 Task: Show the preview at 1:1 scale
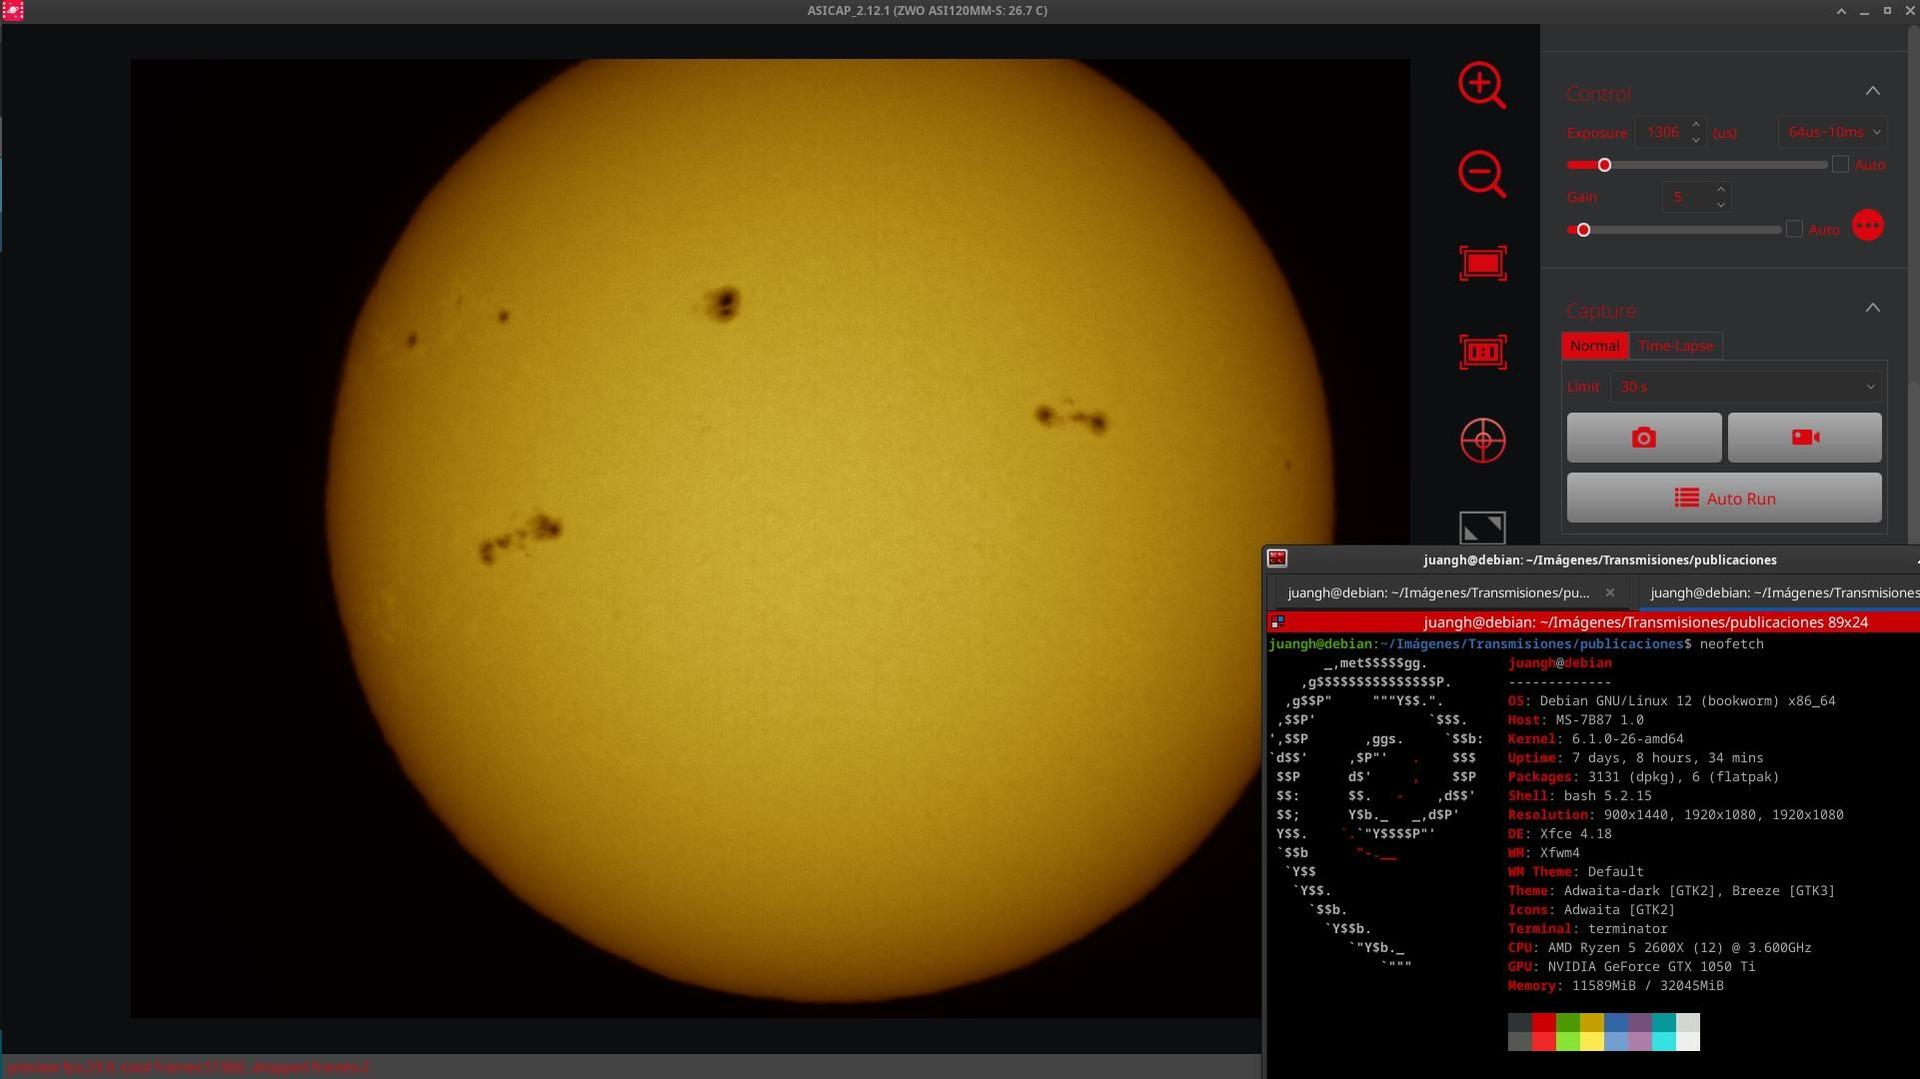click(1482, 352)
